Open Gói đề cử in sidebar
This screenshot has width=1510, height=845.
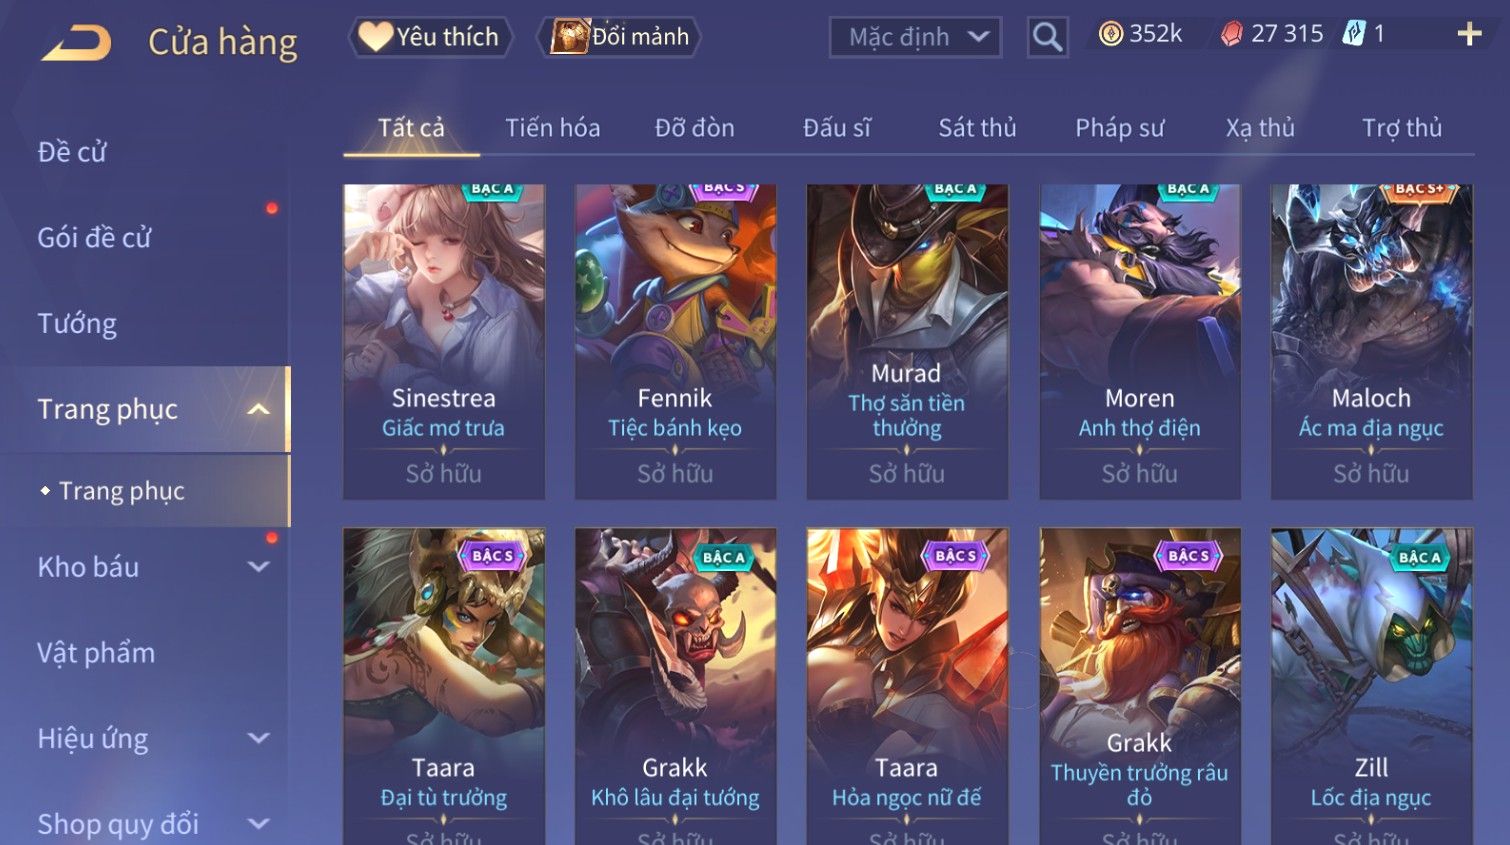(x=94, y=238)
